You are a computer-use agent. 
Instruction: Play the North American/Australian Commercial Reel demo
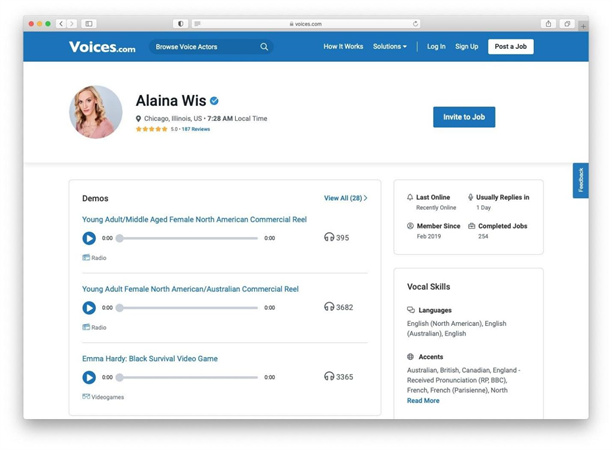89,308
